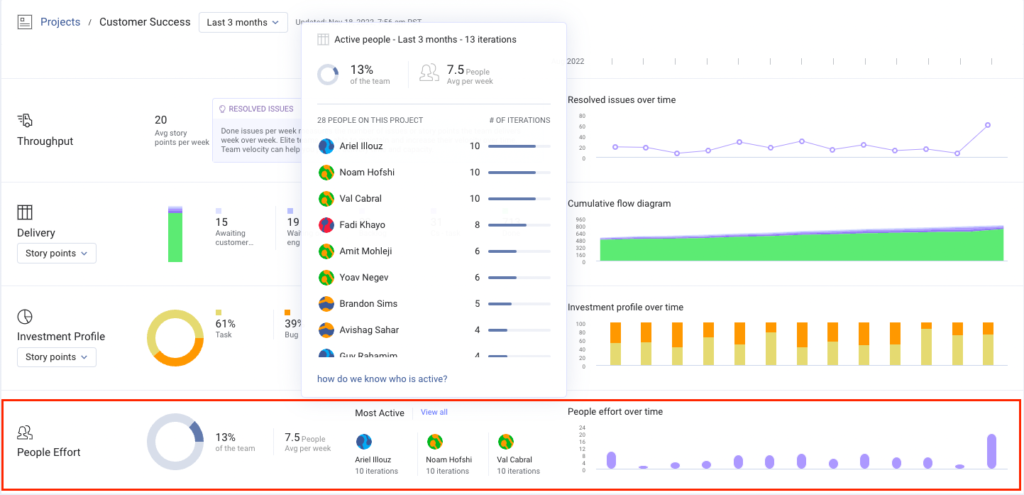Click Noam Hofshi avatar under Most Active
This screenshot has width=1024, height=495.
436,441
